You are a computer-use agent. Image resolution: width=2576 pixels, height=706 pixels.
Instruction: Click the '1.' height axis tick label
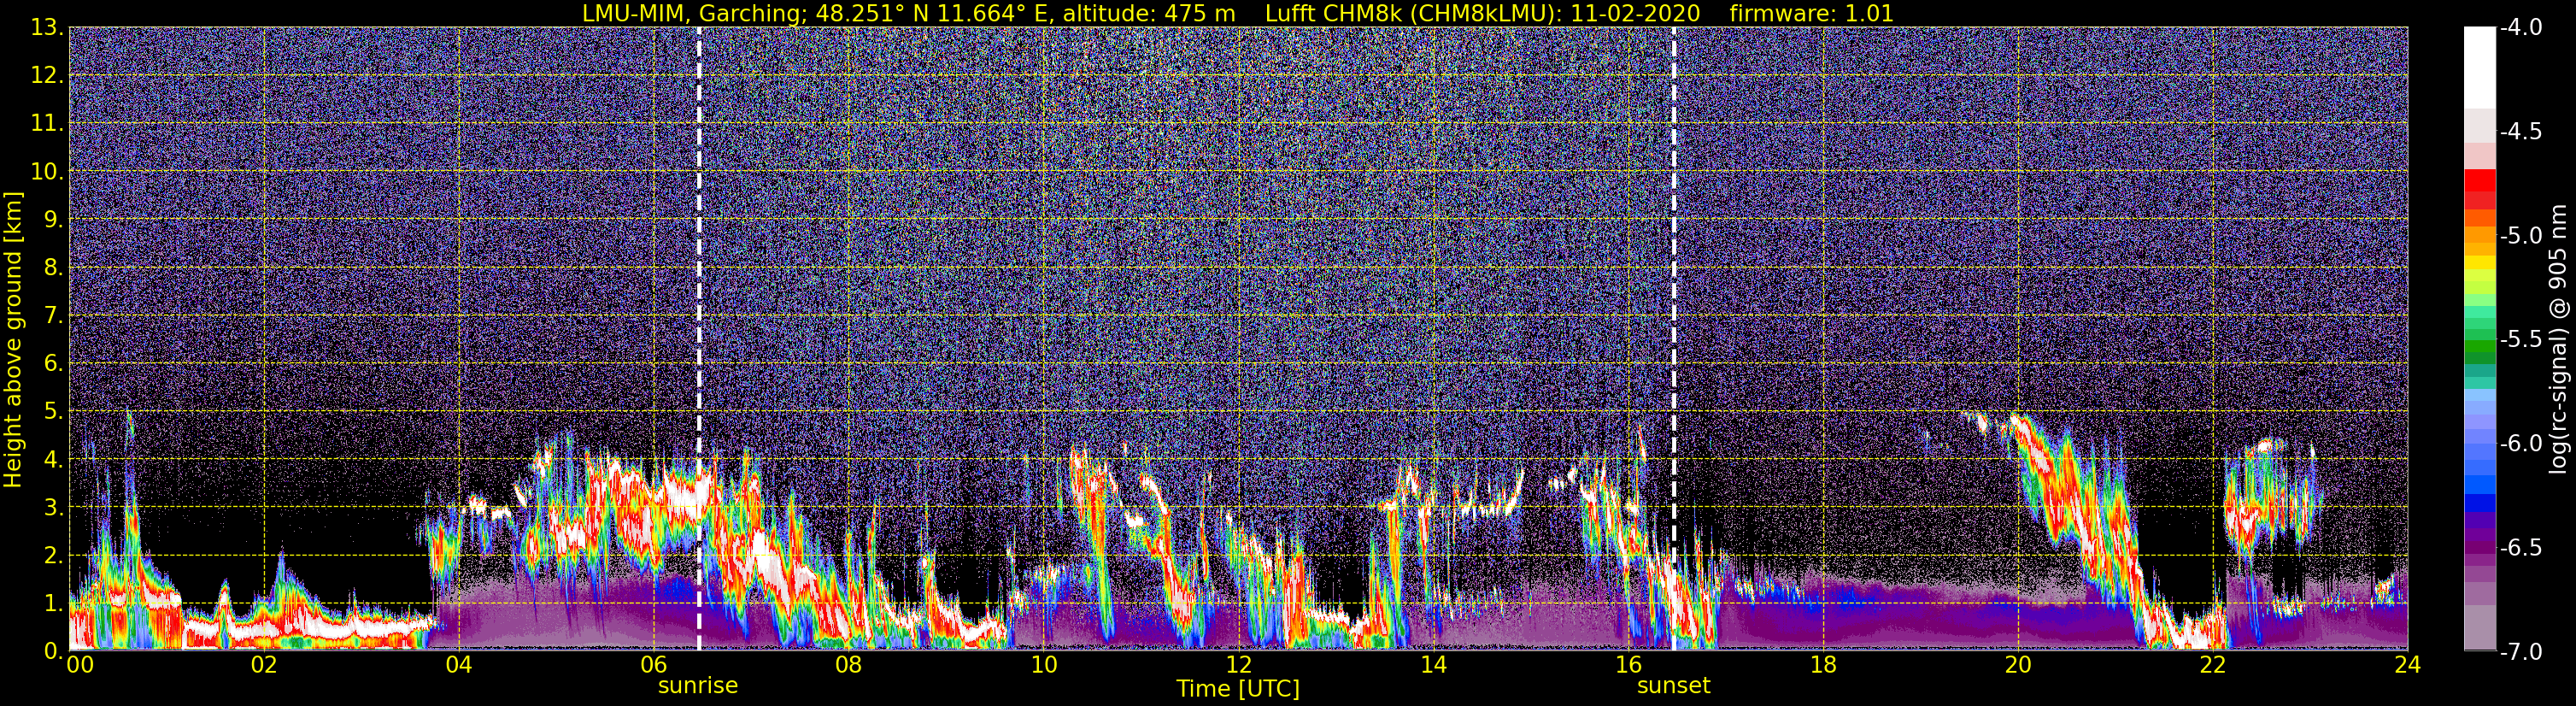point(52,604)
